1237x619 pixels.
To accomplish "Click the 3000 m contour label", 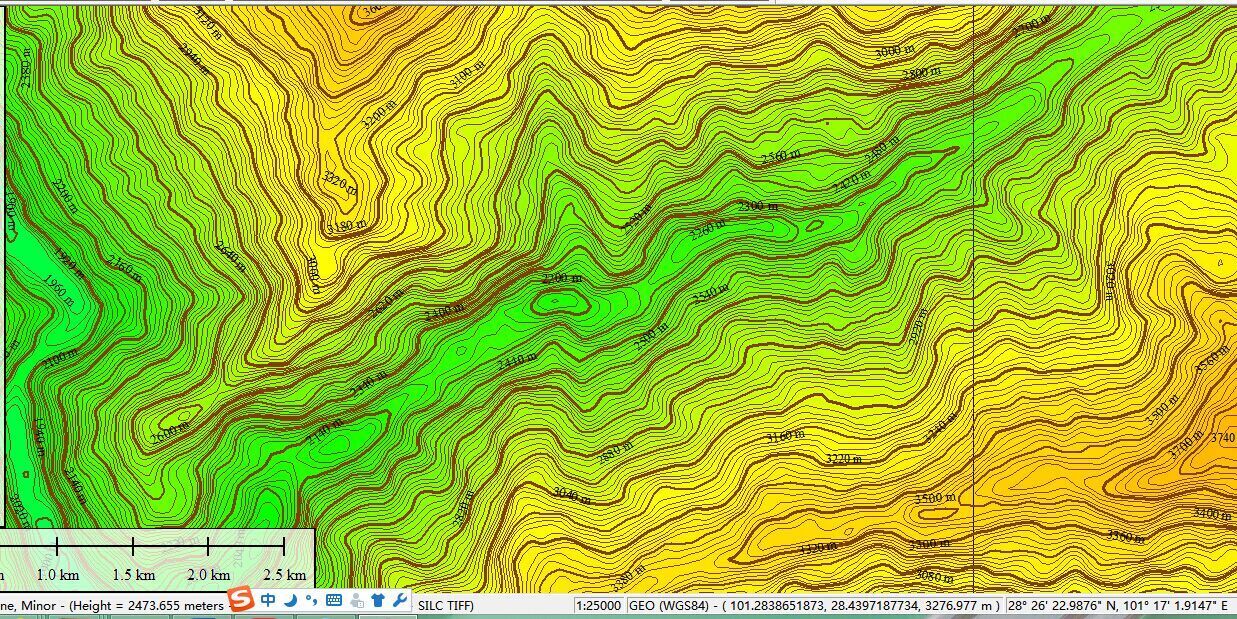I will [x=894, y=52].
